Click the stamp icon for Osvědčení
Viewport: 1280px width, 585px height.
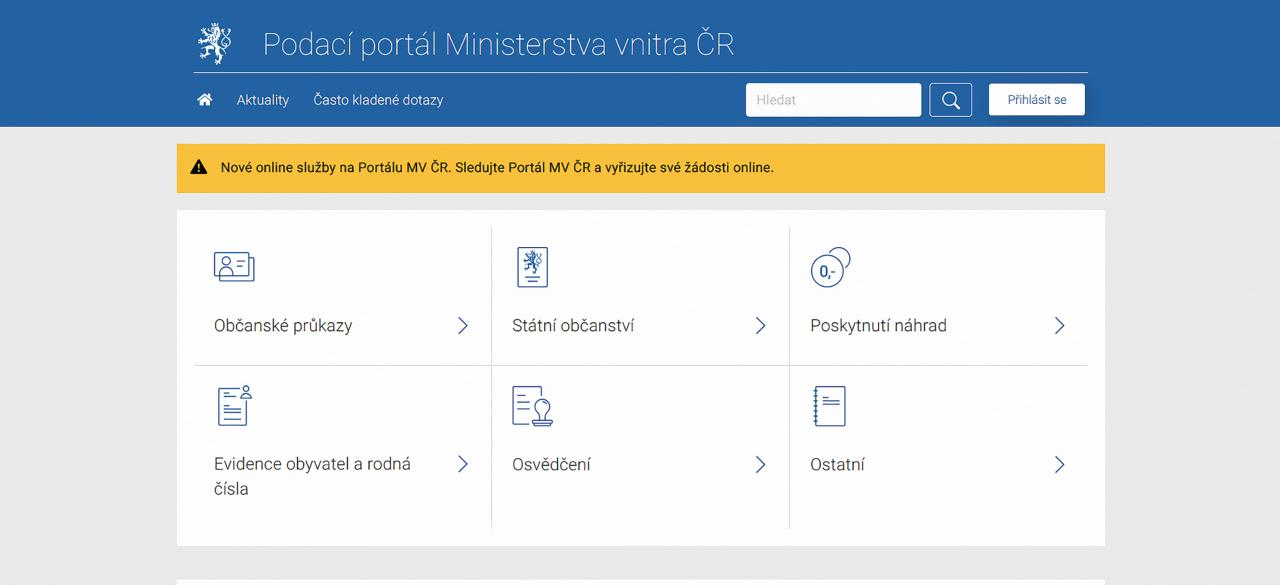click(x=532, y=406)
